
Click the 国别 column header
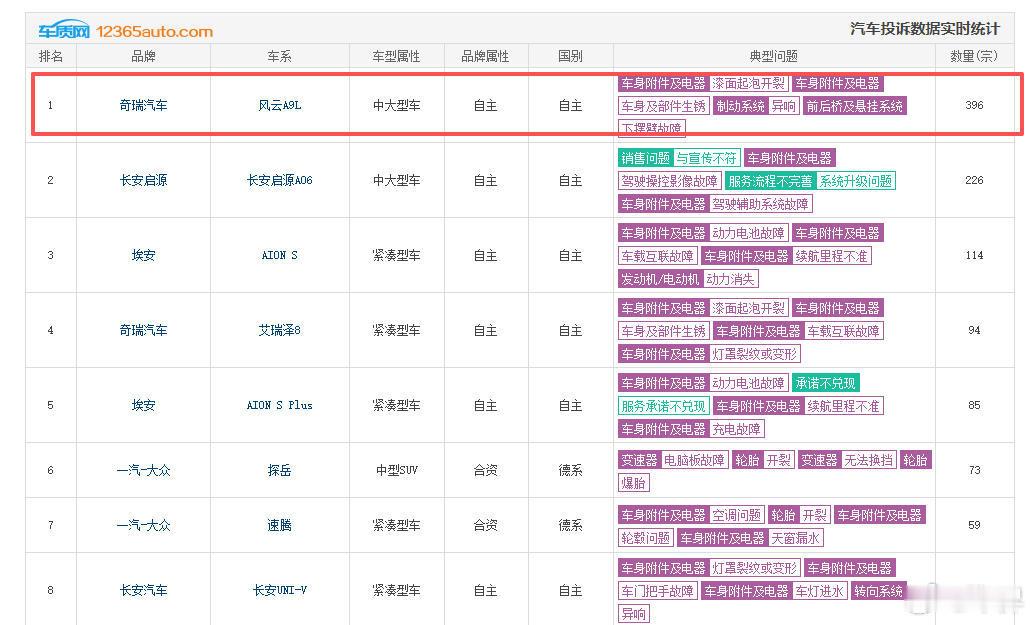[x=570, y=56]
